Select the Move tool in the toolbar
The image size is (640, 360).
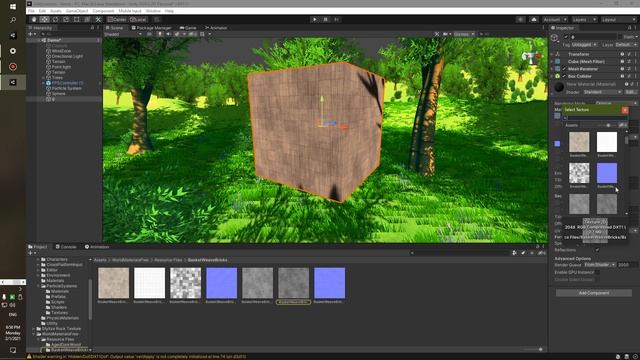click(x=44, y=20)
